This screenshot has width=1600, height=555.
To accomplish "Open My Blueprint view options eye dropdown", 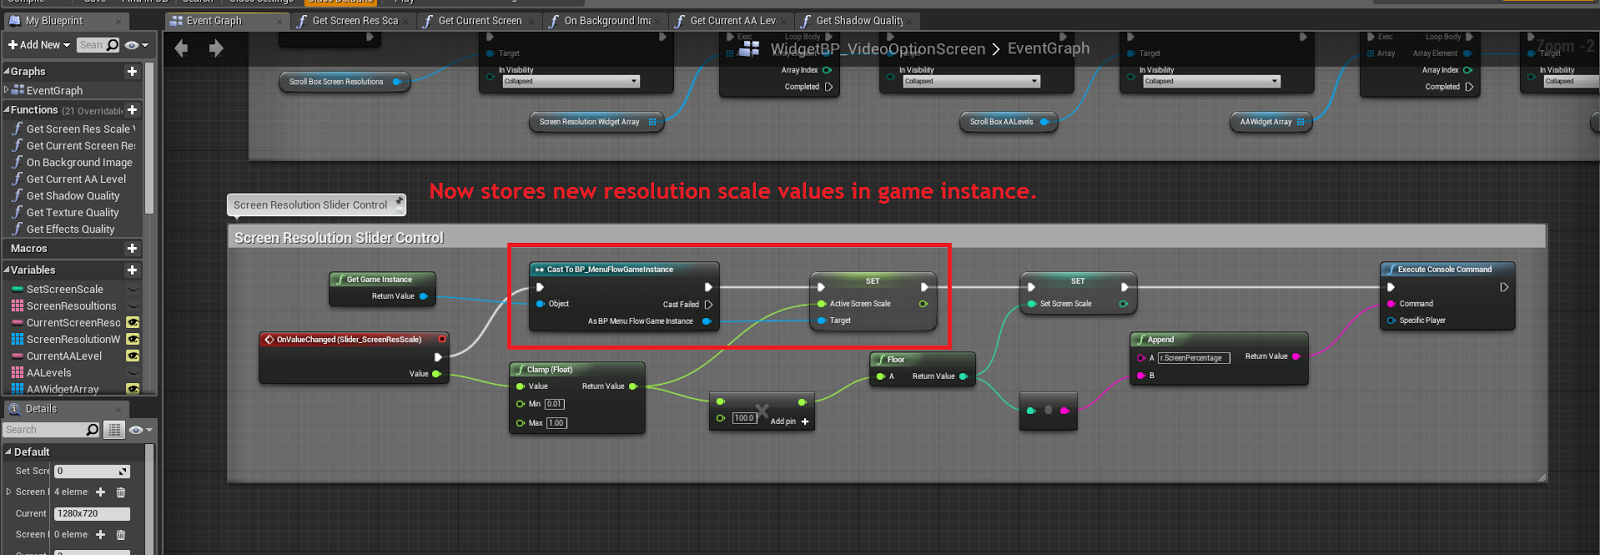I will point(136,45).
